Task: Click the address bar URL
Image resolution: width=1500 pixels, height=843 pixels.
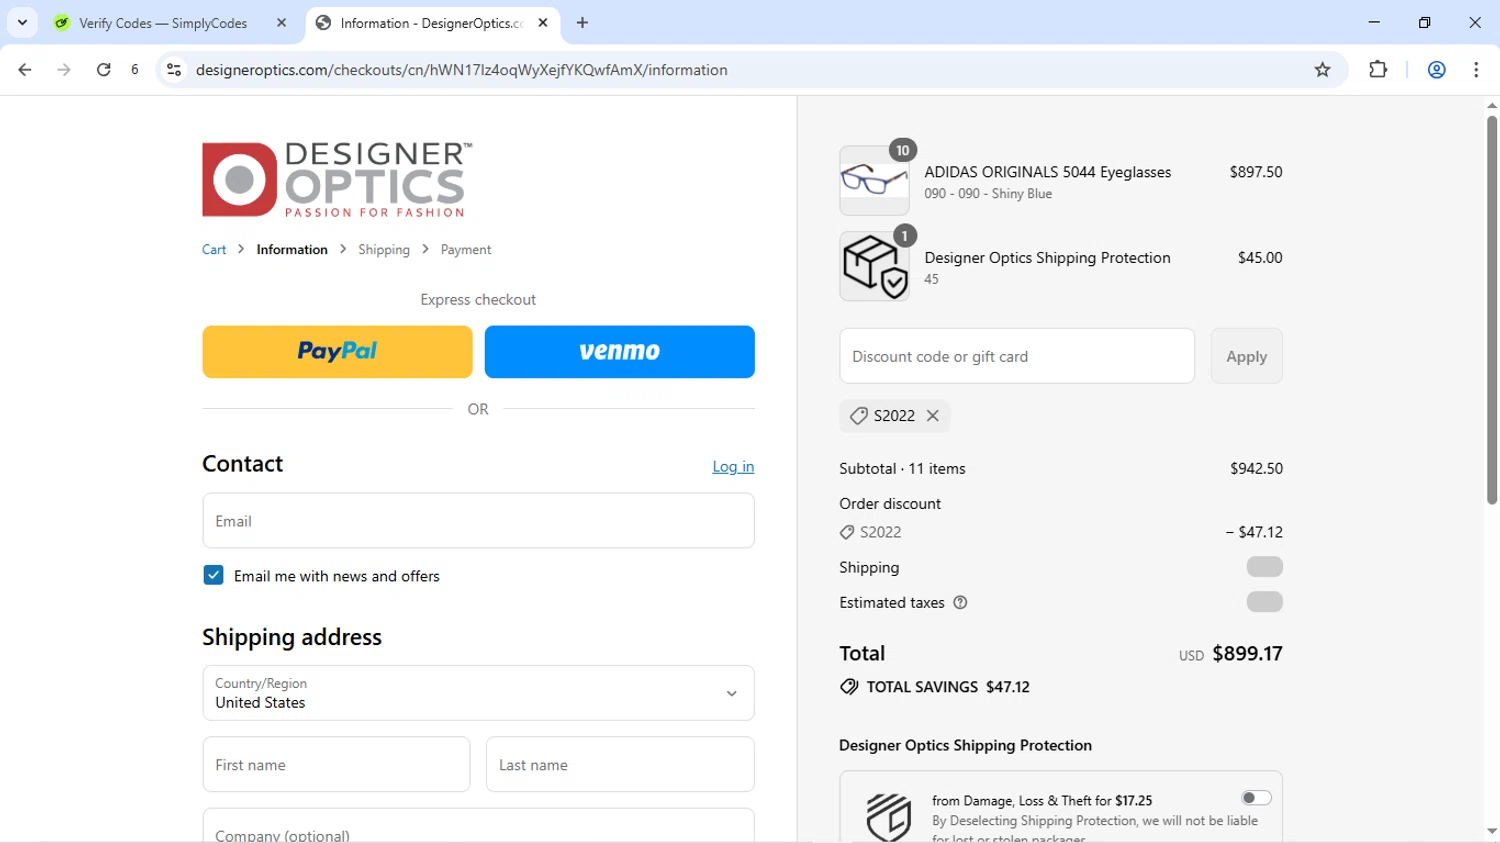Action: [x=461, y=70]
